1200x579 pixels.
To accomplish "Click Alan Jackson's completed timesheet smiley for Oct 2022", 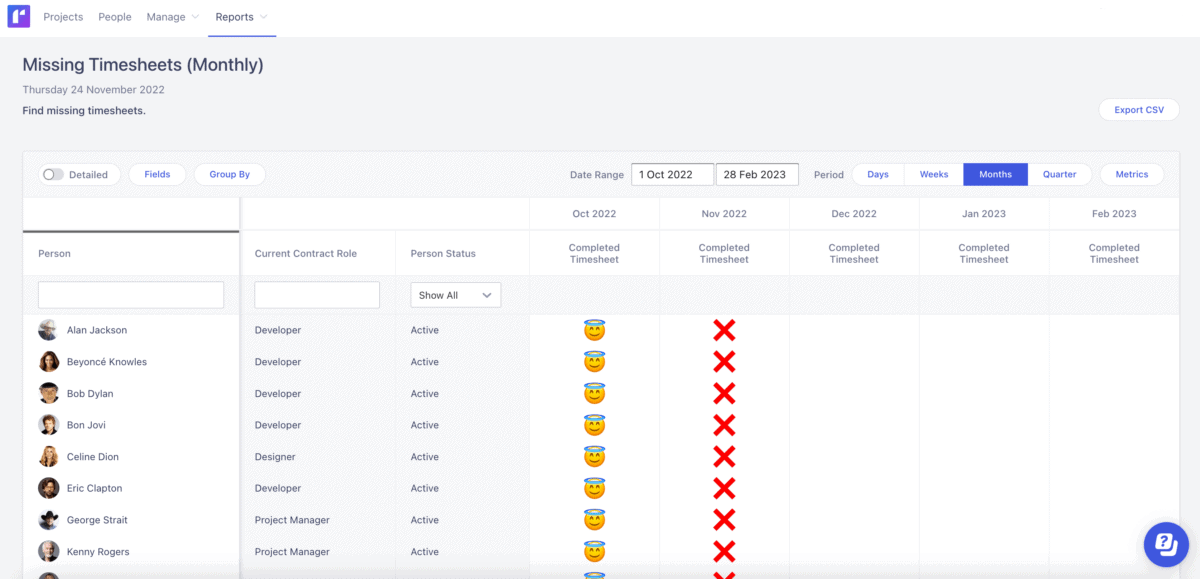I will pyautogui.click(x=594, y=330).
